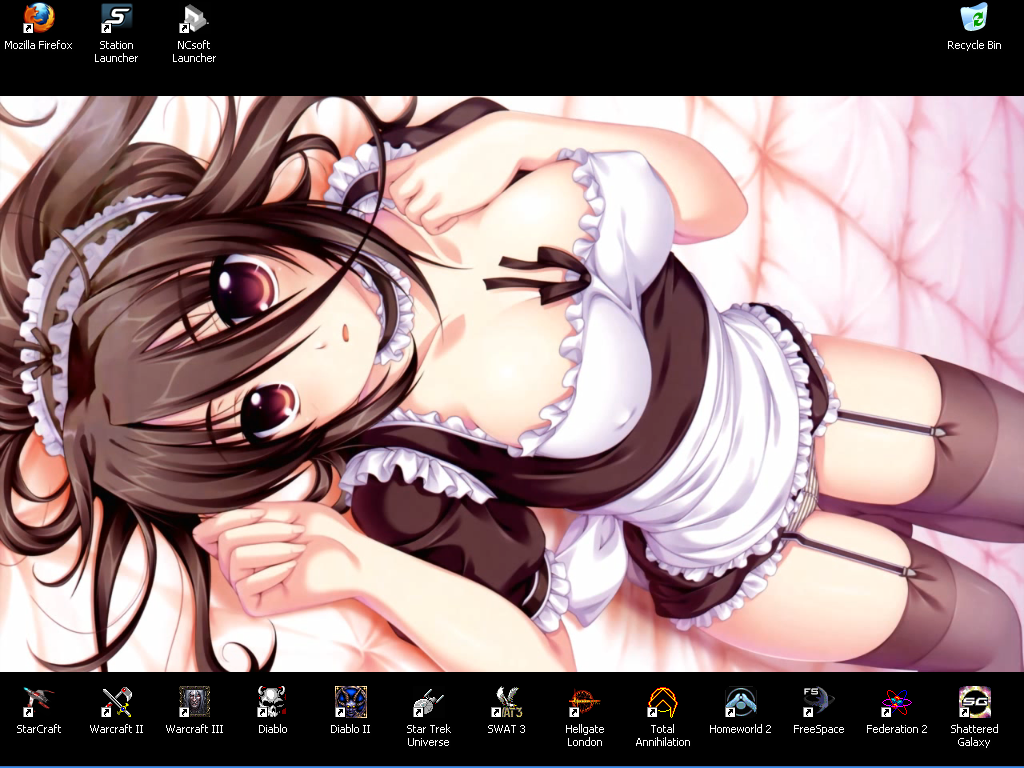1024x768 pixels.
Task: Select the Diablo II shortcut icon
Action: 350,702
